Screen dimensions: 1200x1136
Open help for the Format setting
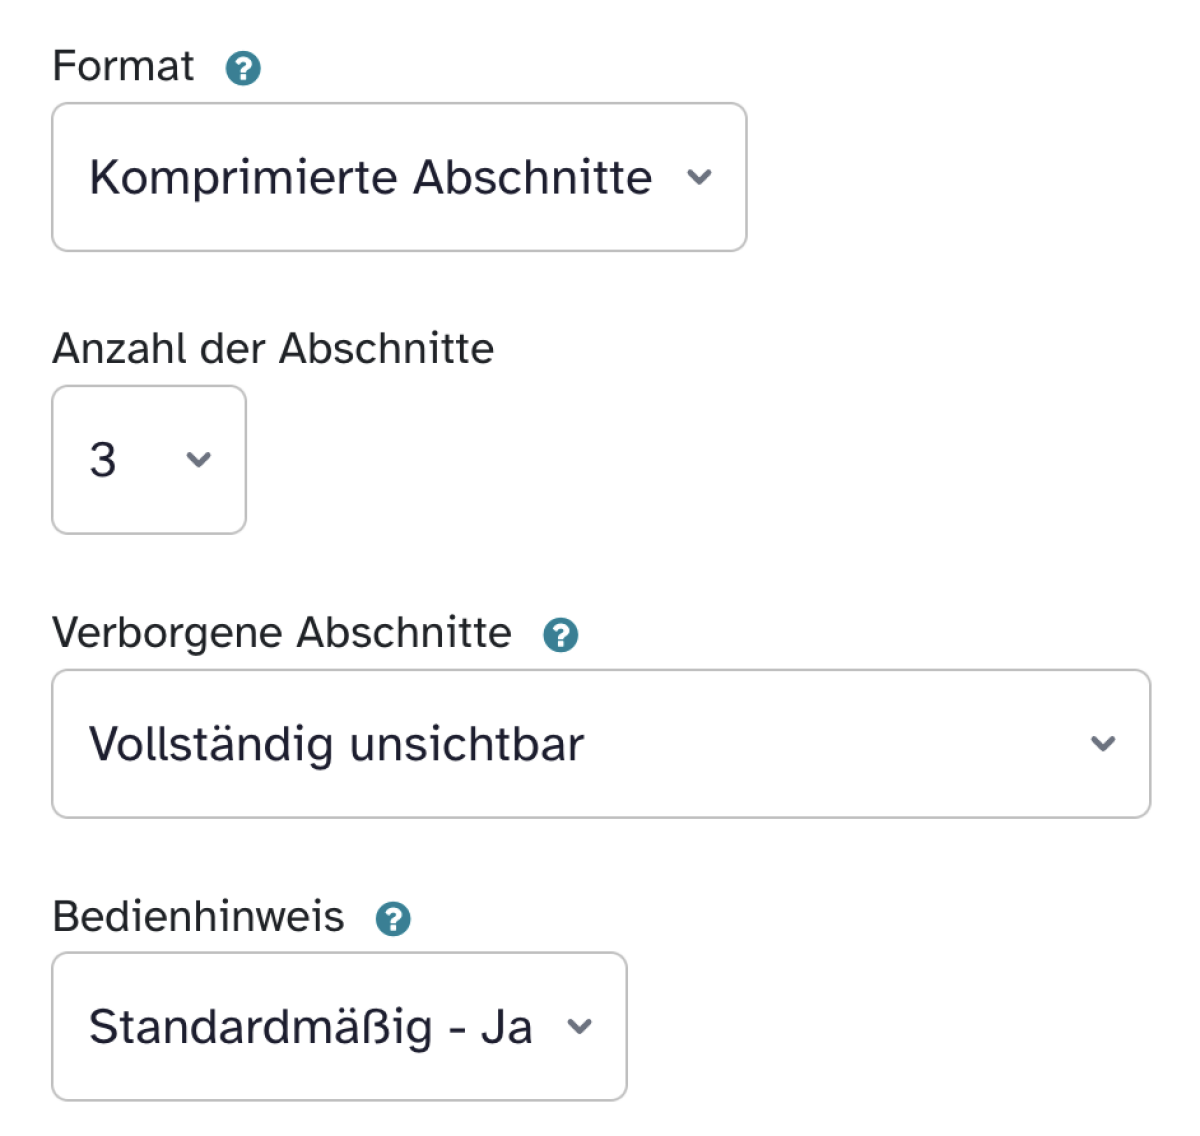click(x=243, y=69)
